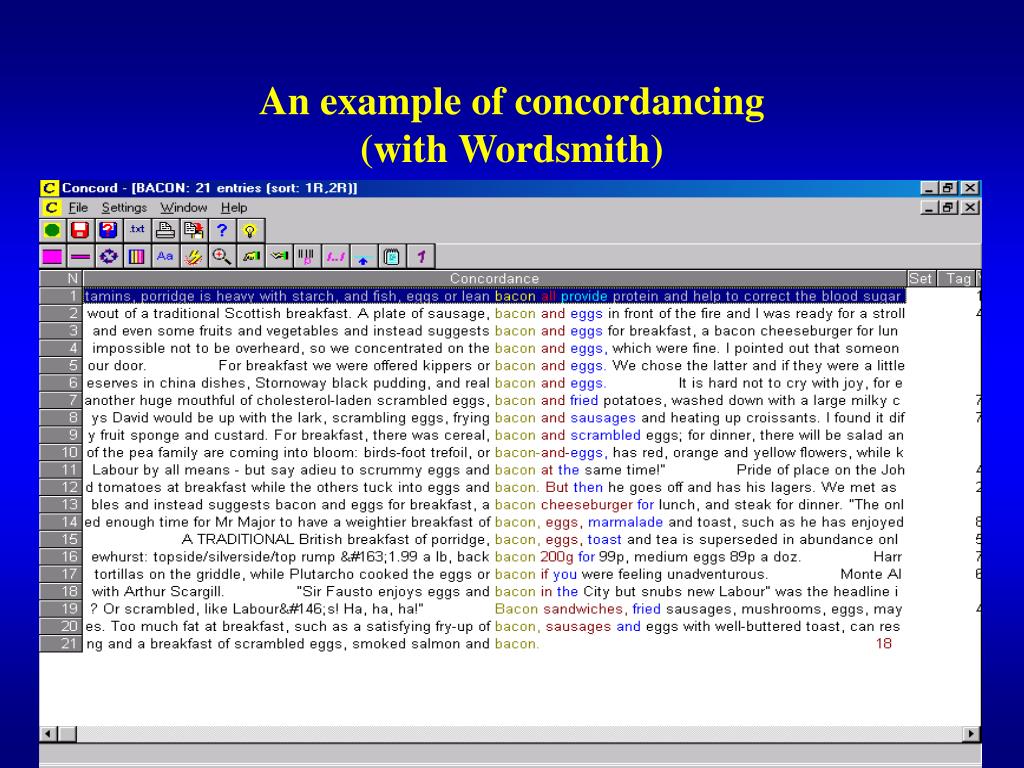Viewport: 1024px width, 768px height.
Task: Click the solid magenta square toolbar icon
Action: pyautogui.click(x=52, y=257)
